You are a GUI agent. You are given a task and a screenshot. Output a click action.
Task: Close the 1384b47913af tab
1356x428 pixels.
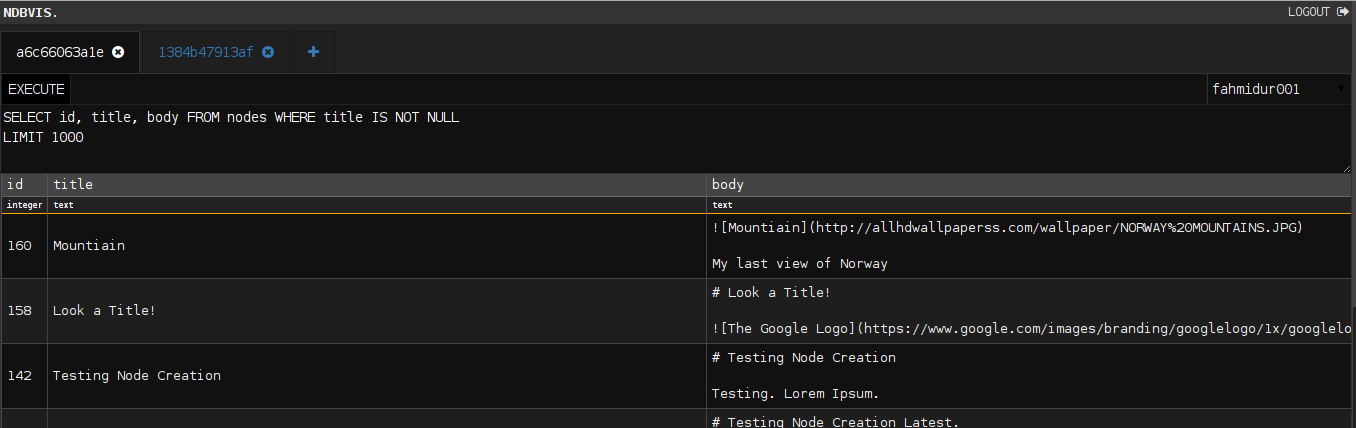click(x=268, y=52)
